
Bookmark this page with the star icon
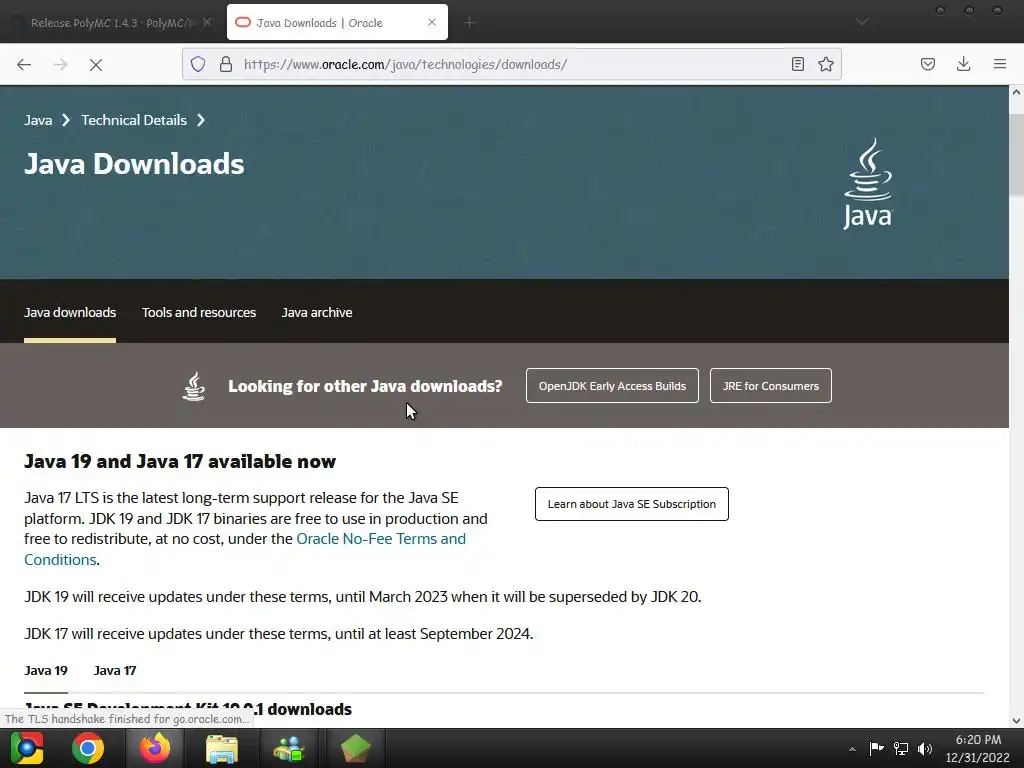pyautogui.click(x=825, y=64)
